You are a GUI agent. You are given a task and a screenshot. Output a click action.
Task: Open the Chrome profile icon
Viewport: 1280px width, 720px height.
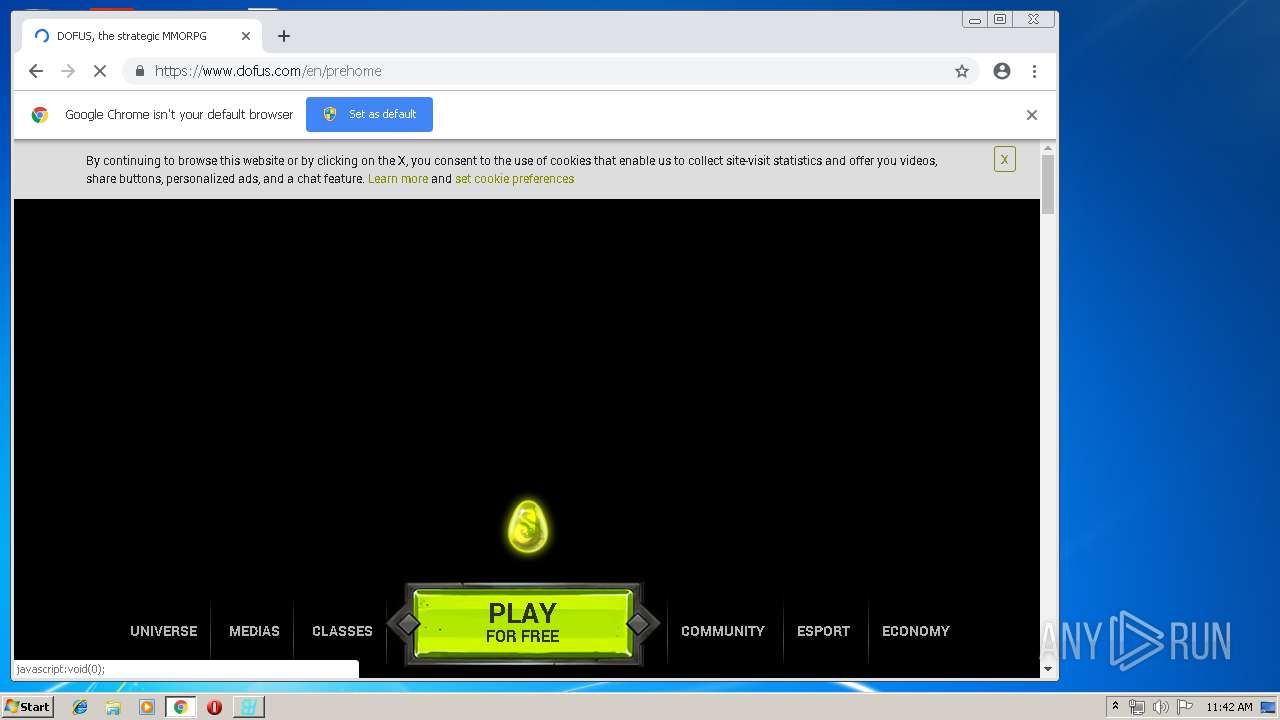tap(1002, 71)
